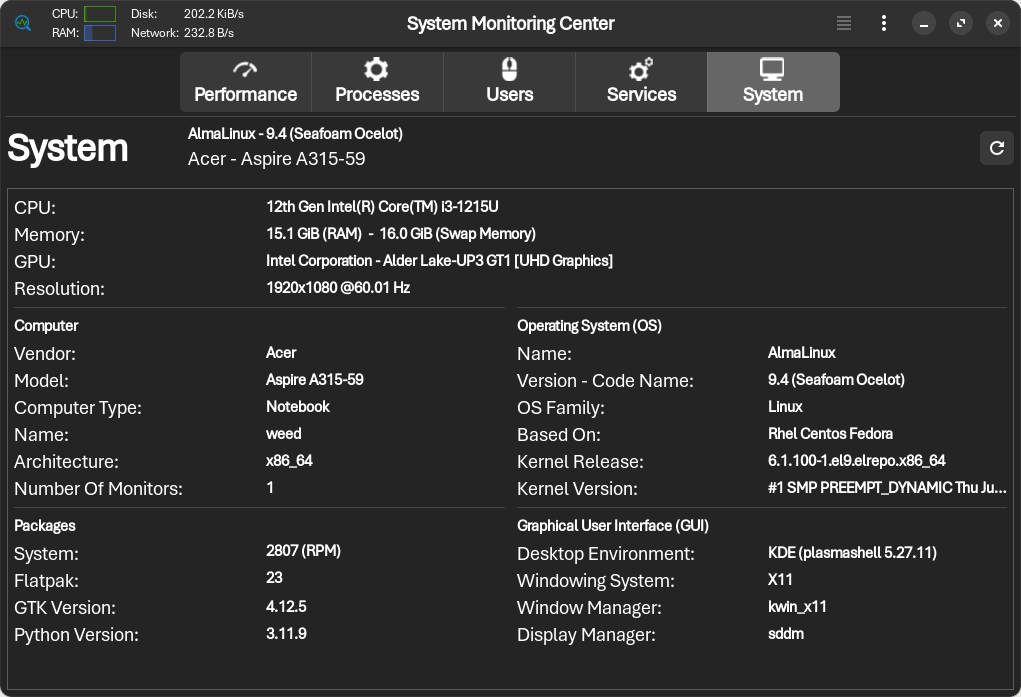The image size is (1021, 697).
Task: Click the RAM usage bar in header
Action: (x=100, y=33)
